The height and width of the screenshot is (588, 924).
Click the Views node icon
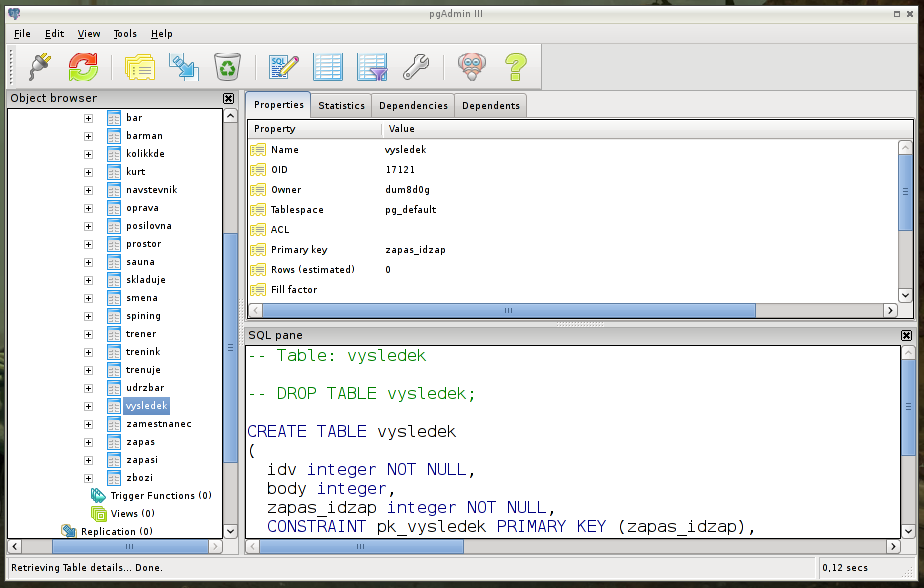98,514
